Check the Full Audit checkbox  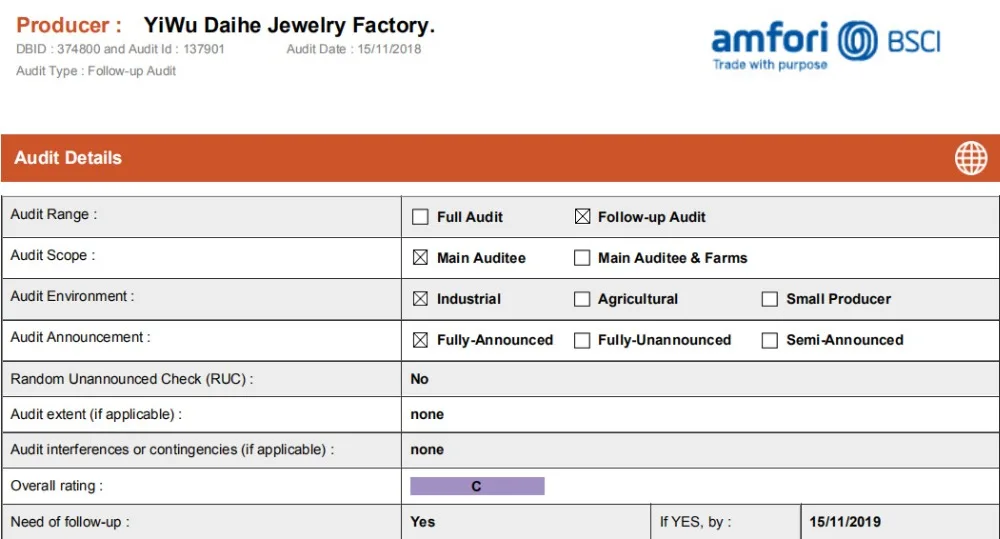coord(420,217)
